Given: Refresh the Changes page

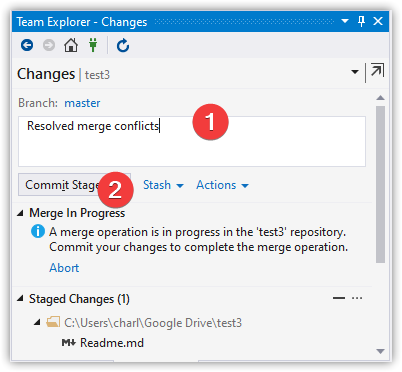Looking at the screenshot, I should coord(123,45).
